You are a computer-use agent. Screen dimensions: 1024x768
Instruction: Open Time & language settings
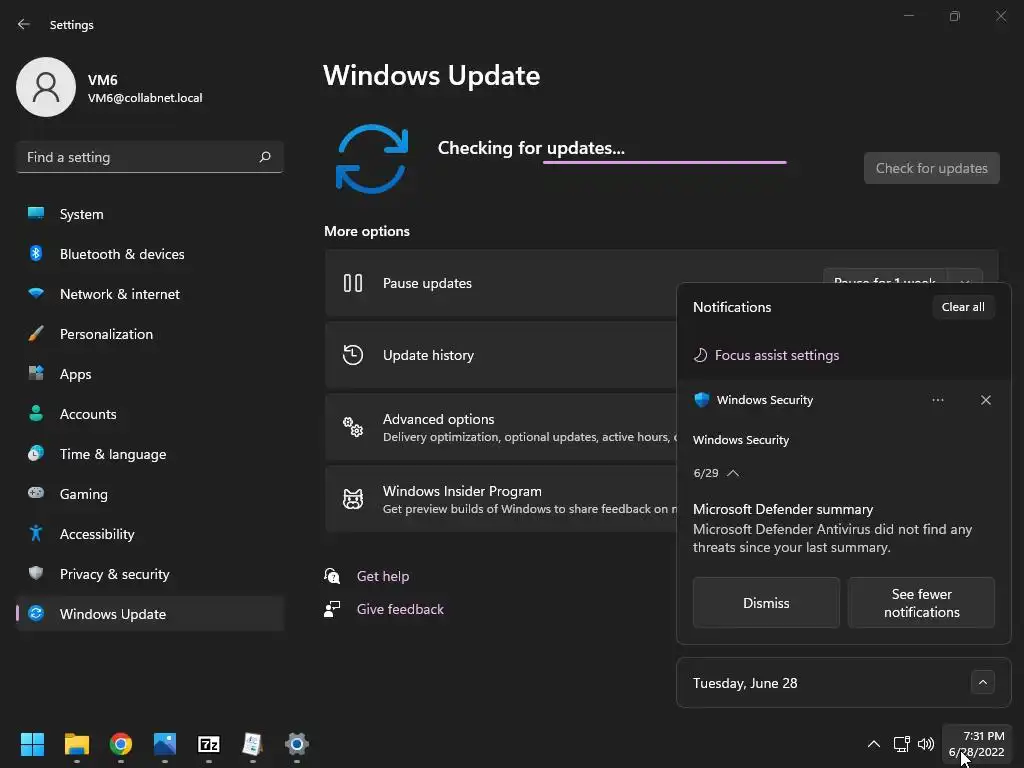(150, 454)
